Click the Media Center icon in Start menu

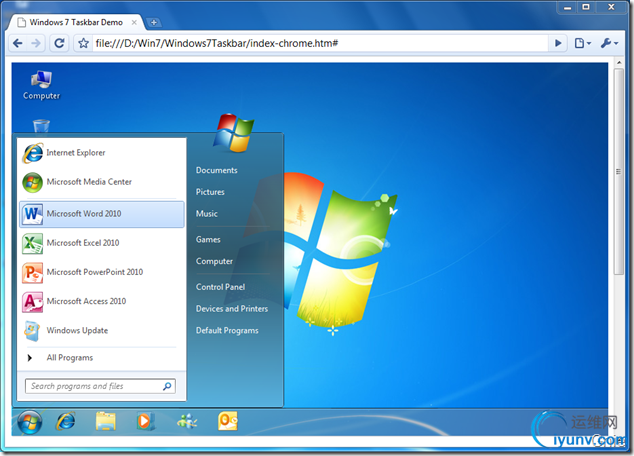[x=33, y=182]
